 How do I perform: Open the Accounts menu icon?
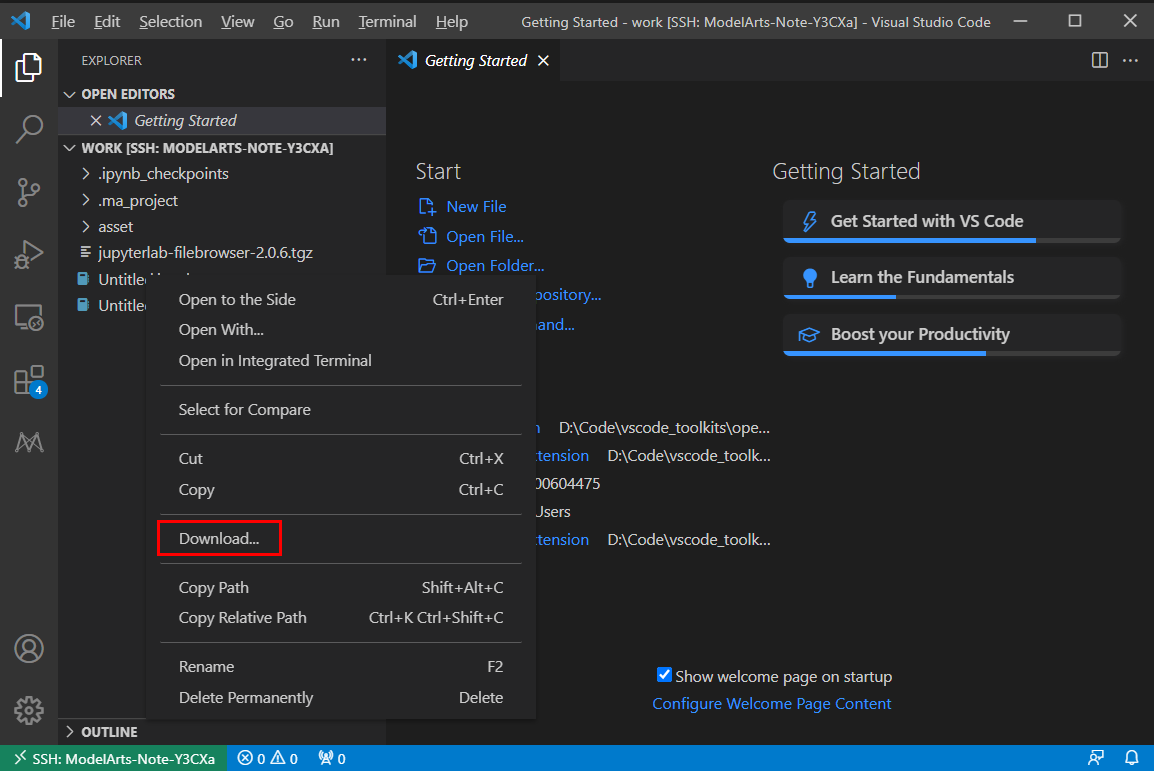tap(29, 648)
